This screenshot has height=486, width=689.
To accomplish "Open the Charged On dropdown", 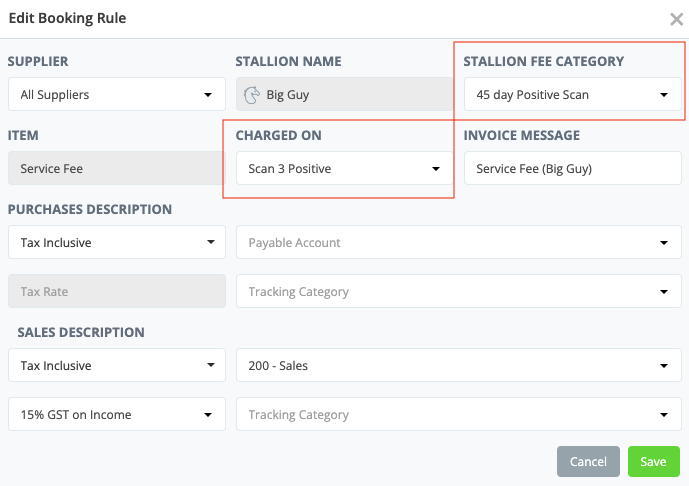I will click(344, 169).
